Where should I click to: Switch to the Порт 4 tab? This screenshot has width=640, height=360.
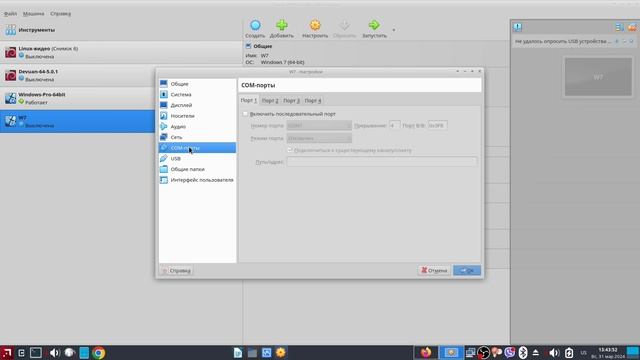click(x=313, y=100)
